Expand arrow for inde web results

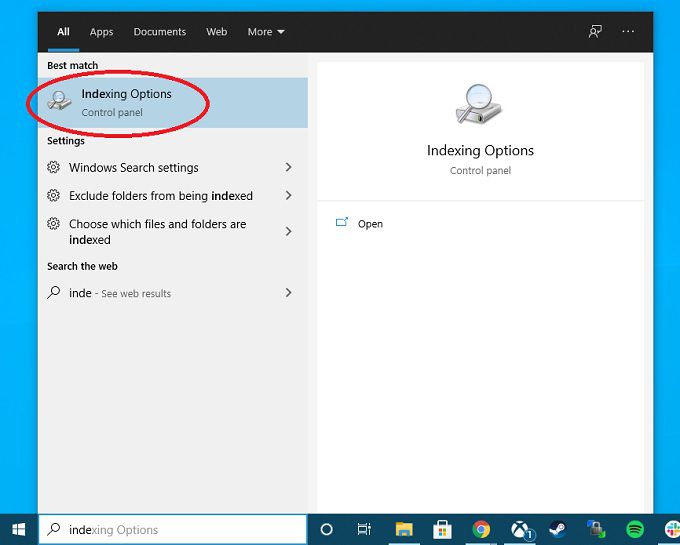tap(288, 293)
